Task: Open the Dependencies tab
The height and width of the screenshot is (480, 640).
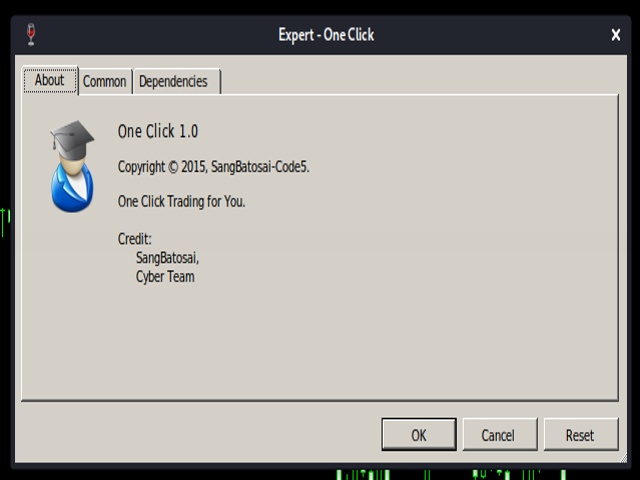Action: (176, 81)
